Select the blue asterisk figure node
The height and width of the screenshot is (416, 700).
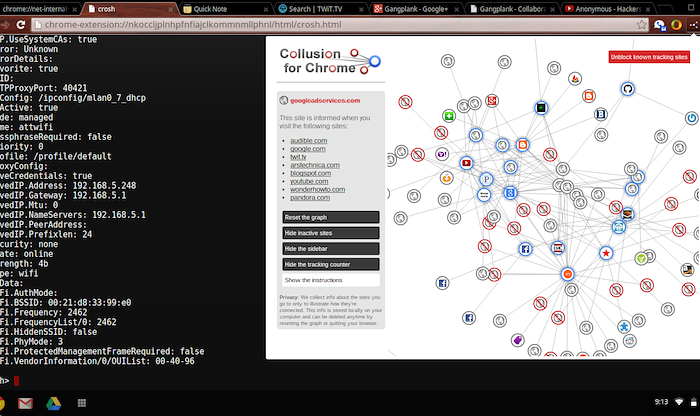coord(624,327)
